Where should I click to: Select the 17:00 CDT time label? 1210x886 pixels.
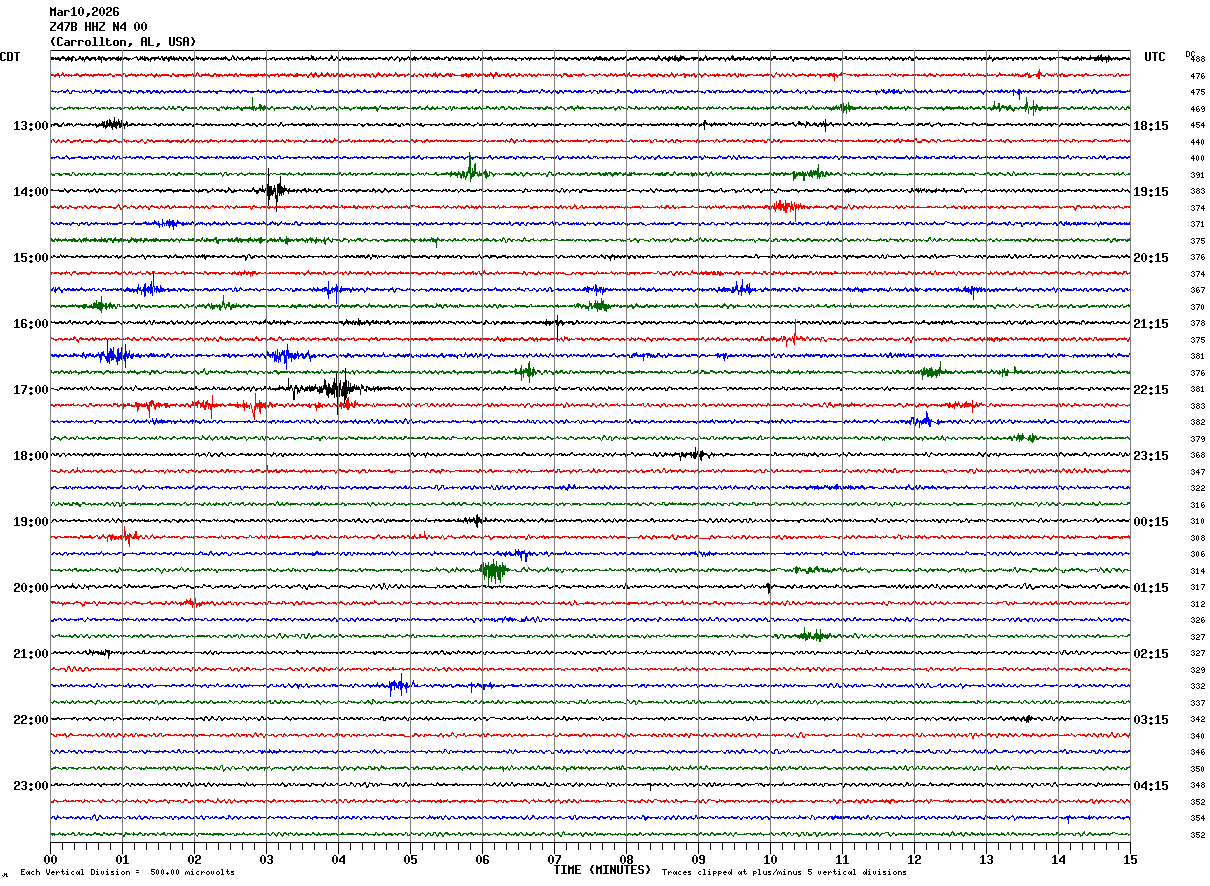pos(30,390)
